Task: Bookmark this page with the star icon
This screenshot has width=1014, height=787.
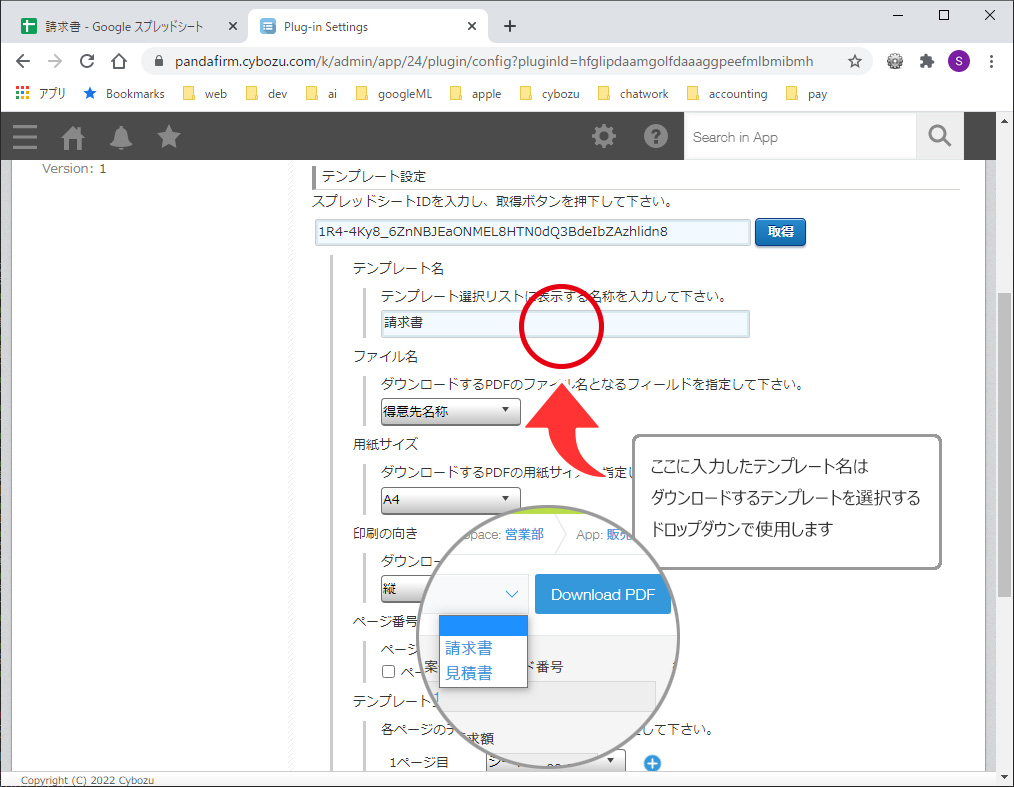Action: [x=855, y=61]
